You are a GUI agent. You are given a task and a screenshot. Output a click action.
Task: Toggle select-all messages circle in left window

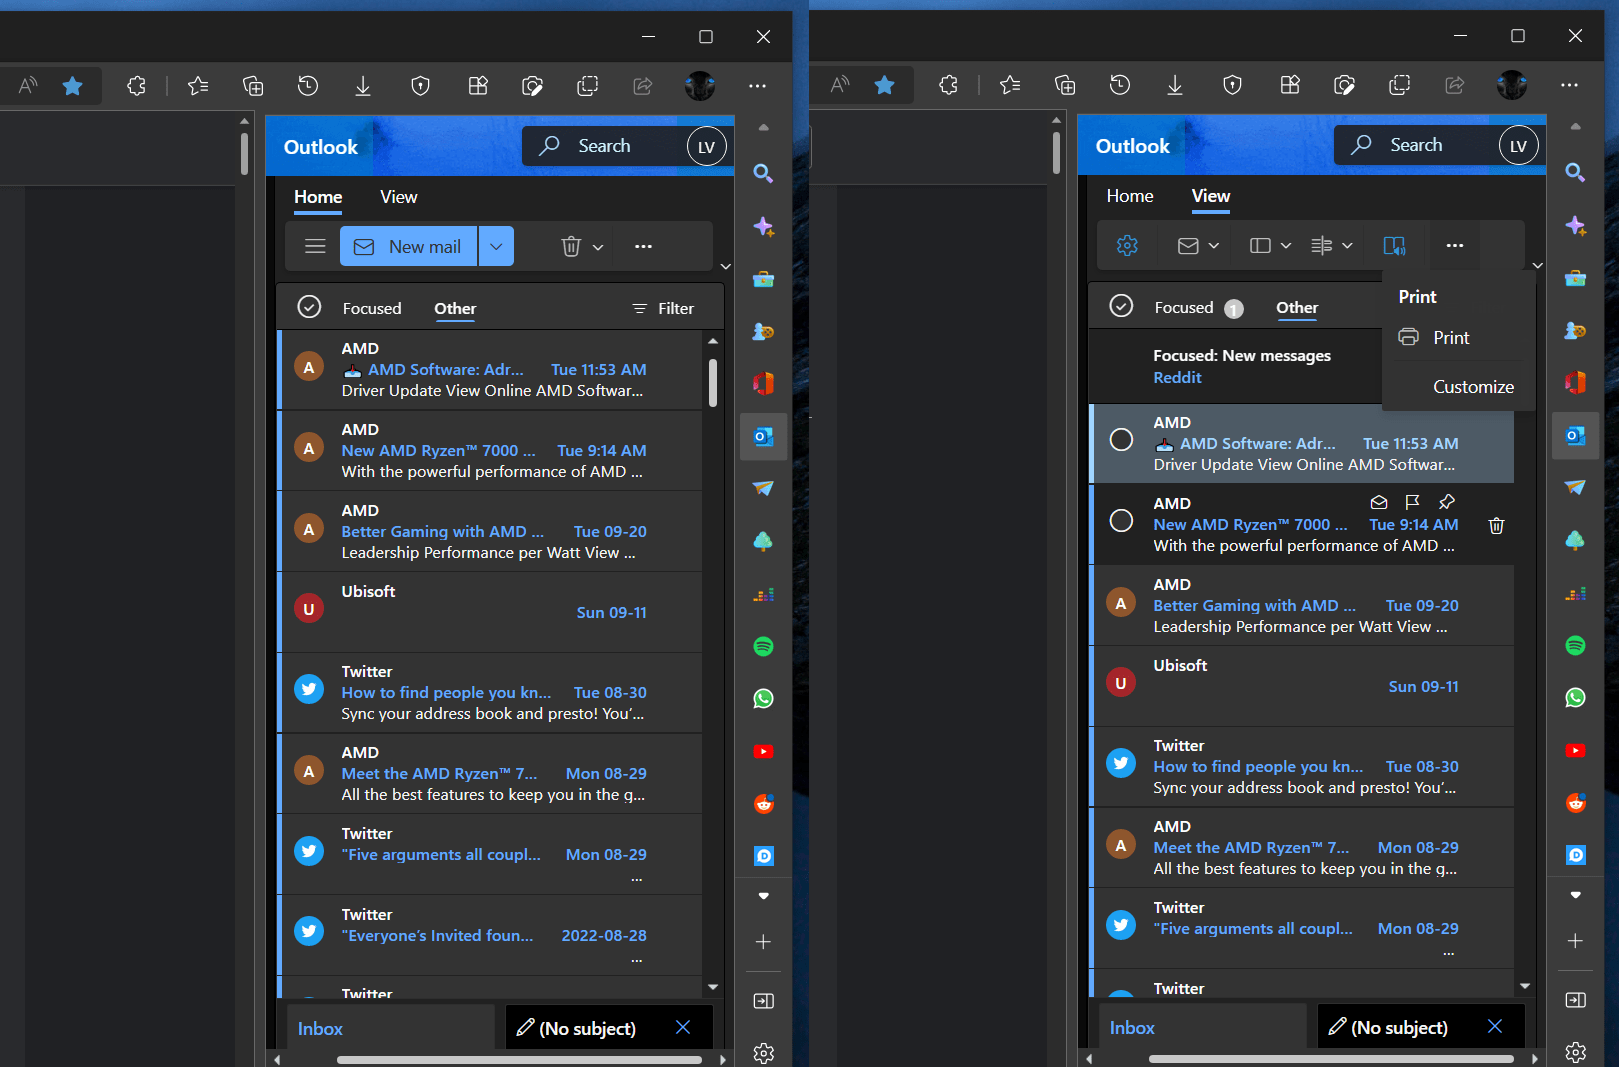point(310,307)
